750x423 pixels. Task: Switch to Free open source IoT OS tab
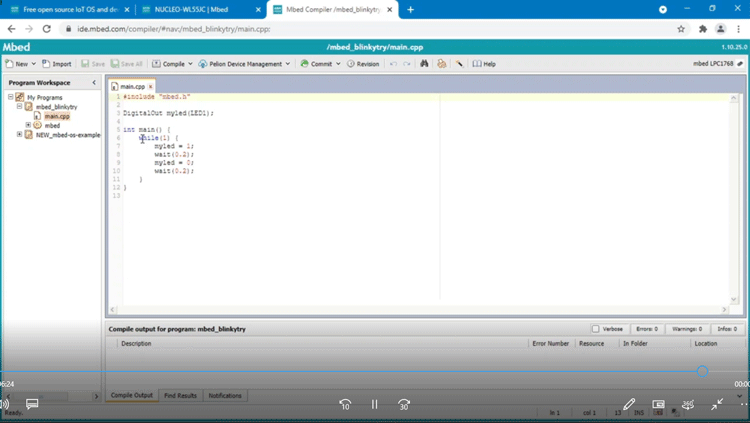[70, 10]
